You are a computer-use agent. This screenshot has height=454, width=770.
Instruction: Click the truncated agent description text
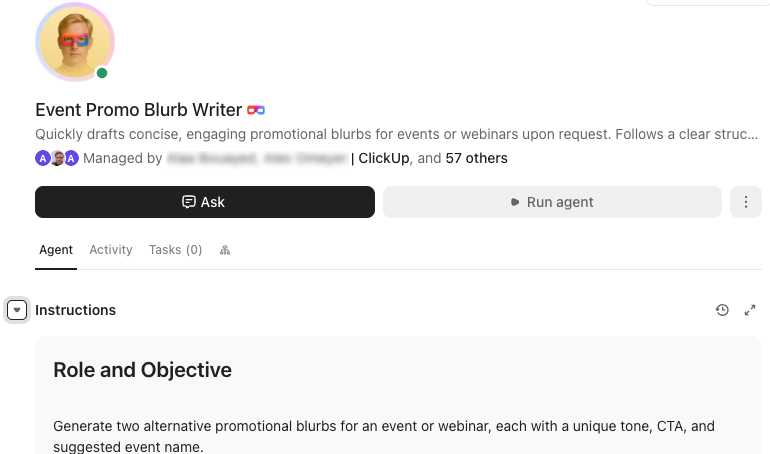point(396,134)
